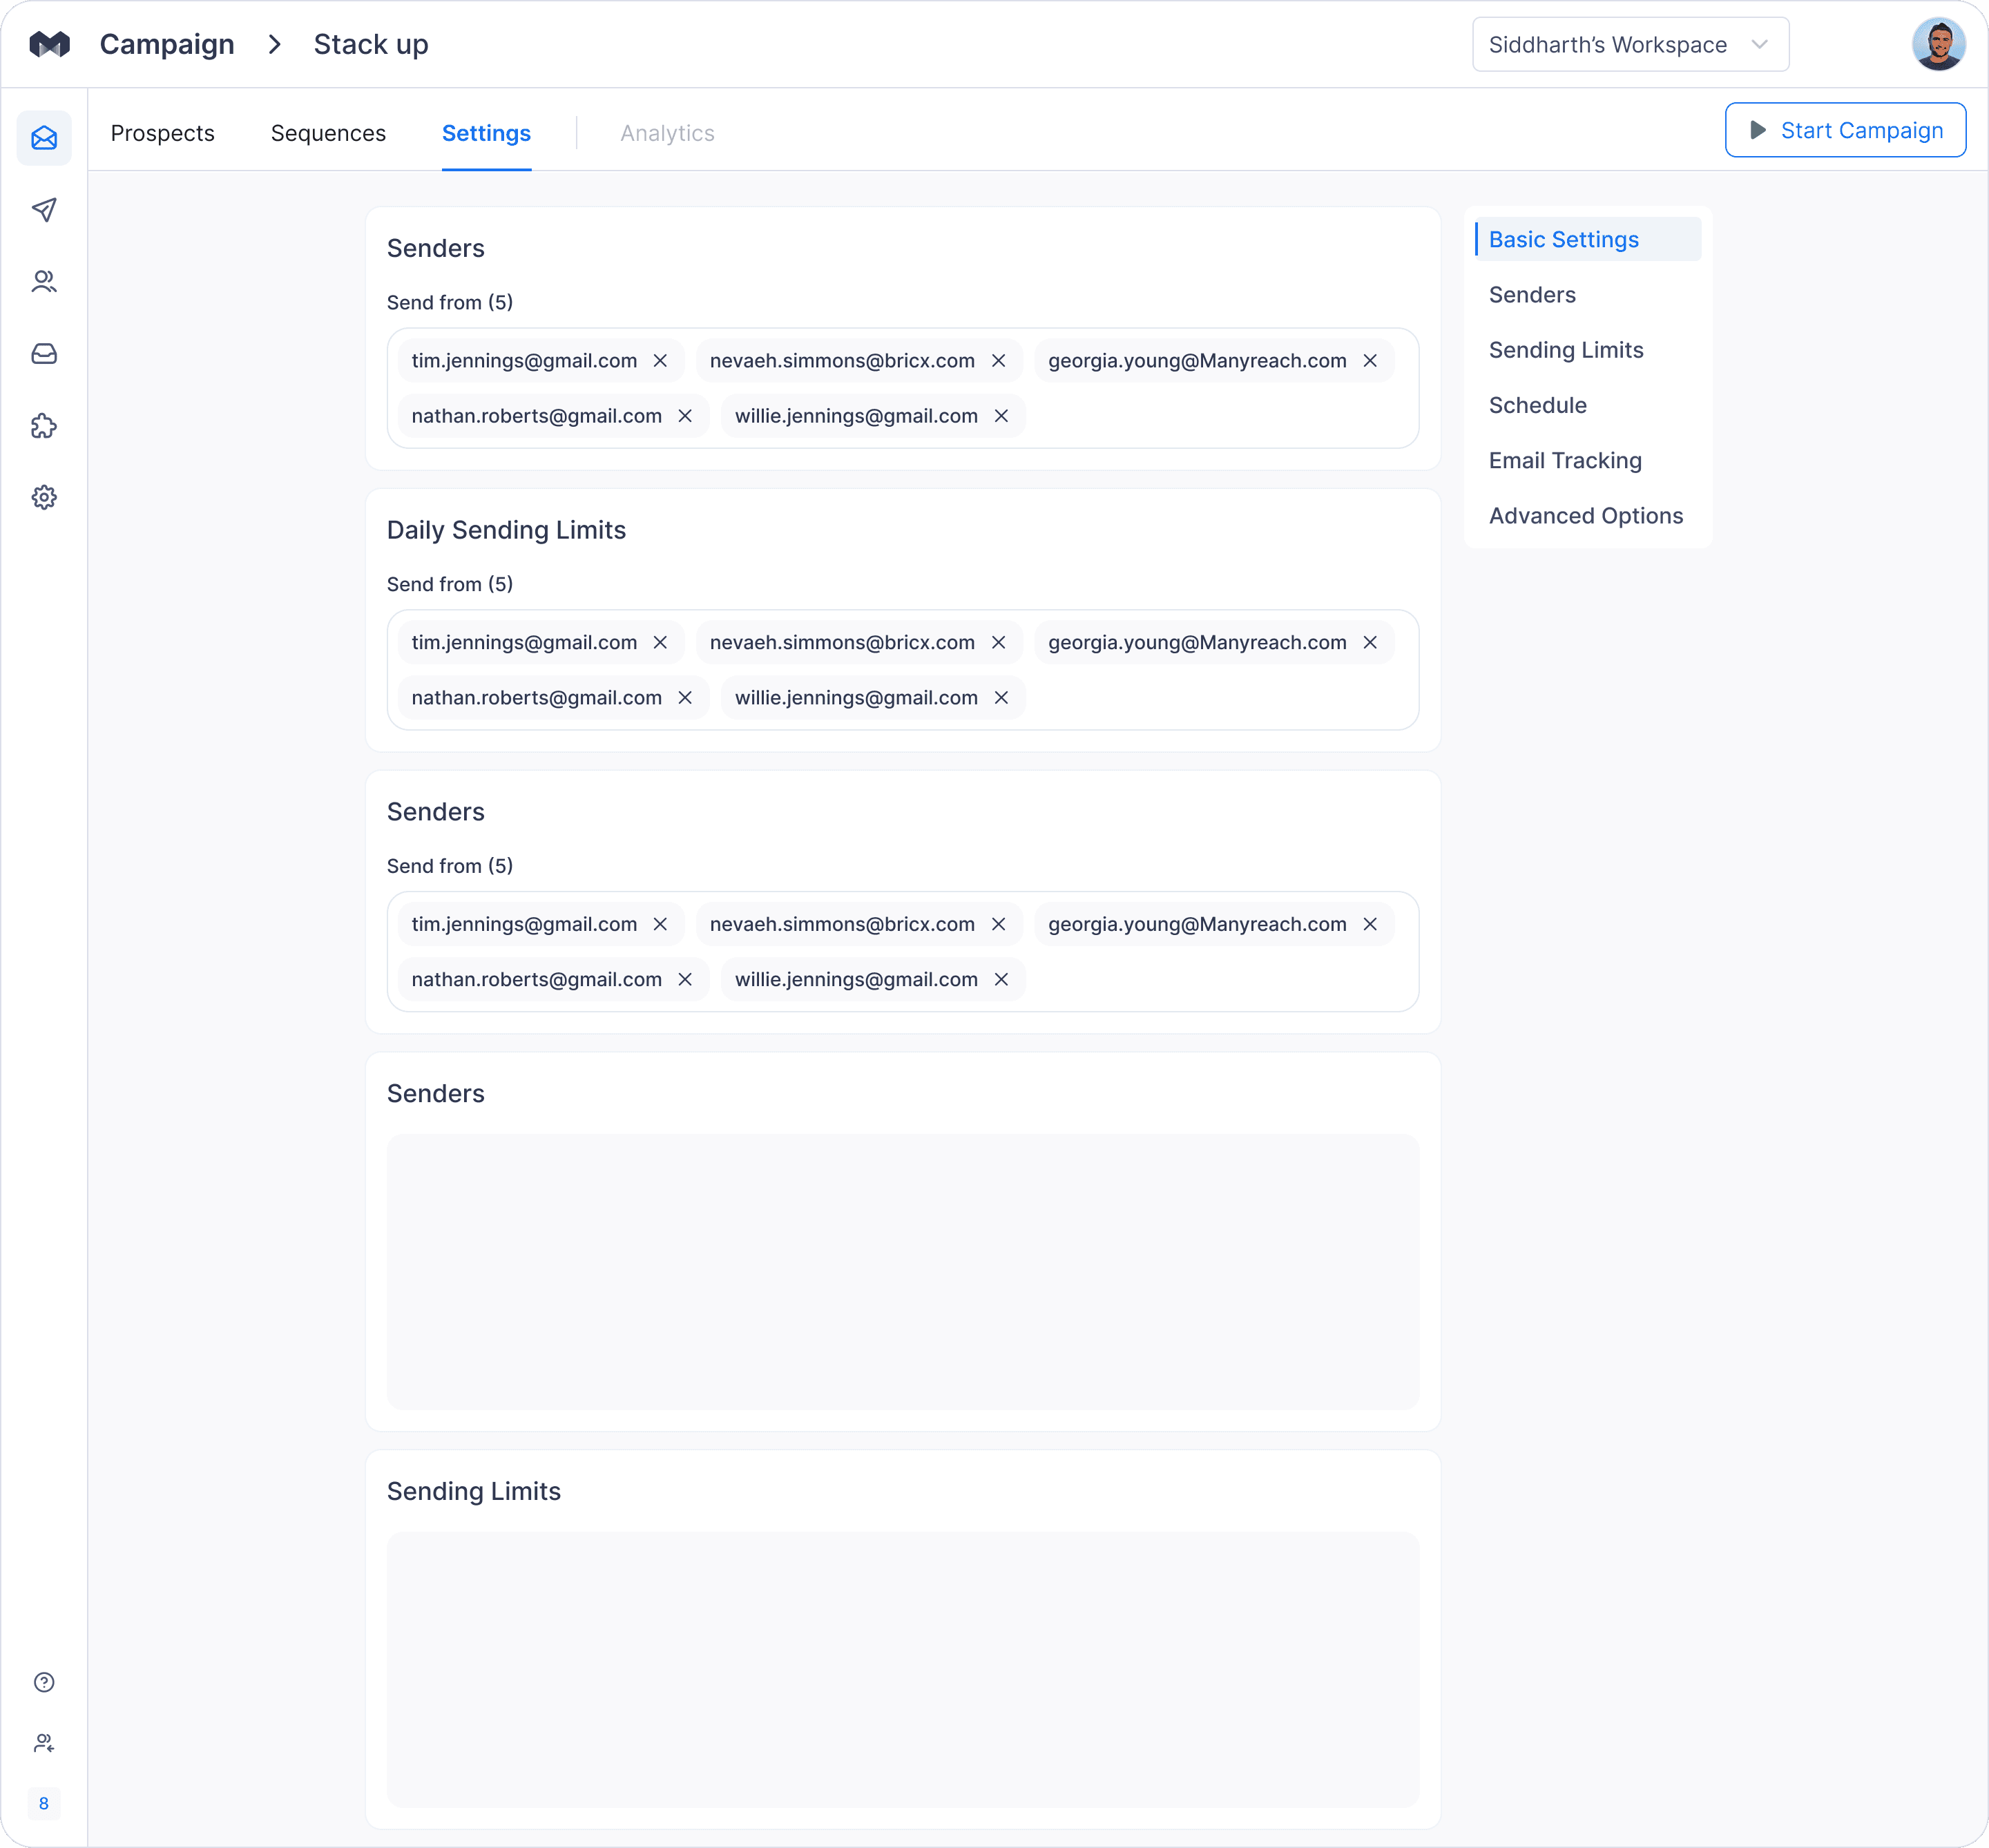Expand Siddharth's Workspace dropdown
This screenshot has width=1989, height=1848.
1630,45
